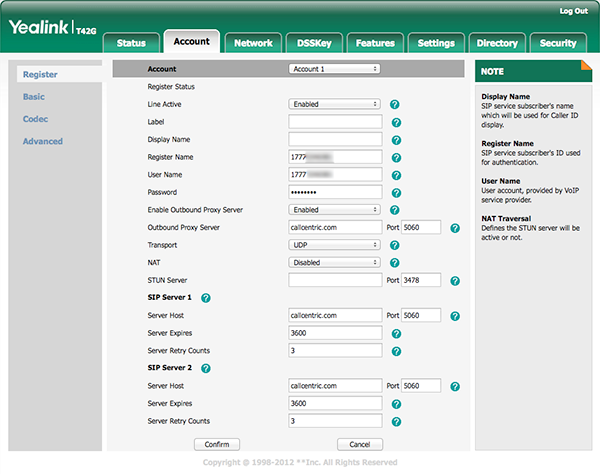Open help icon for Line Active
600x474 pixels.
point(395,104)
